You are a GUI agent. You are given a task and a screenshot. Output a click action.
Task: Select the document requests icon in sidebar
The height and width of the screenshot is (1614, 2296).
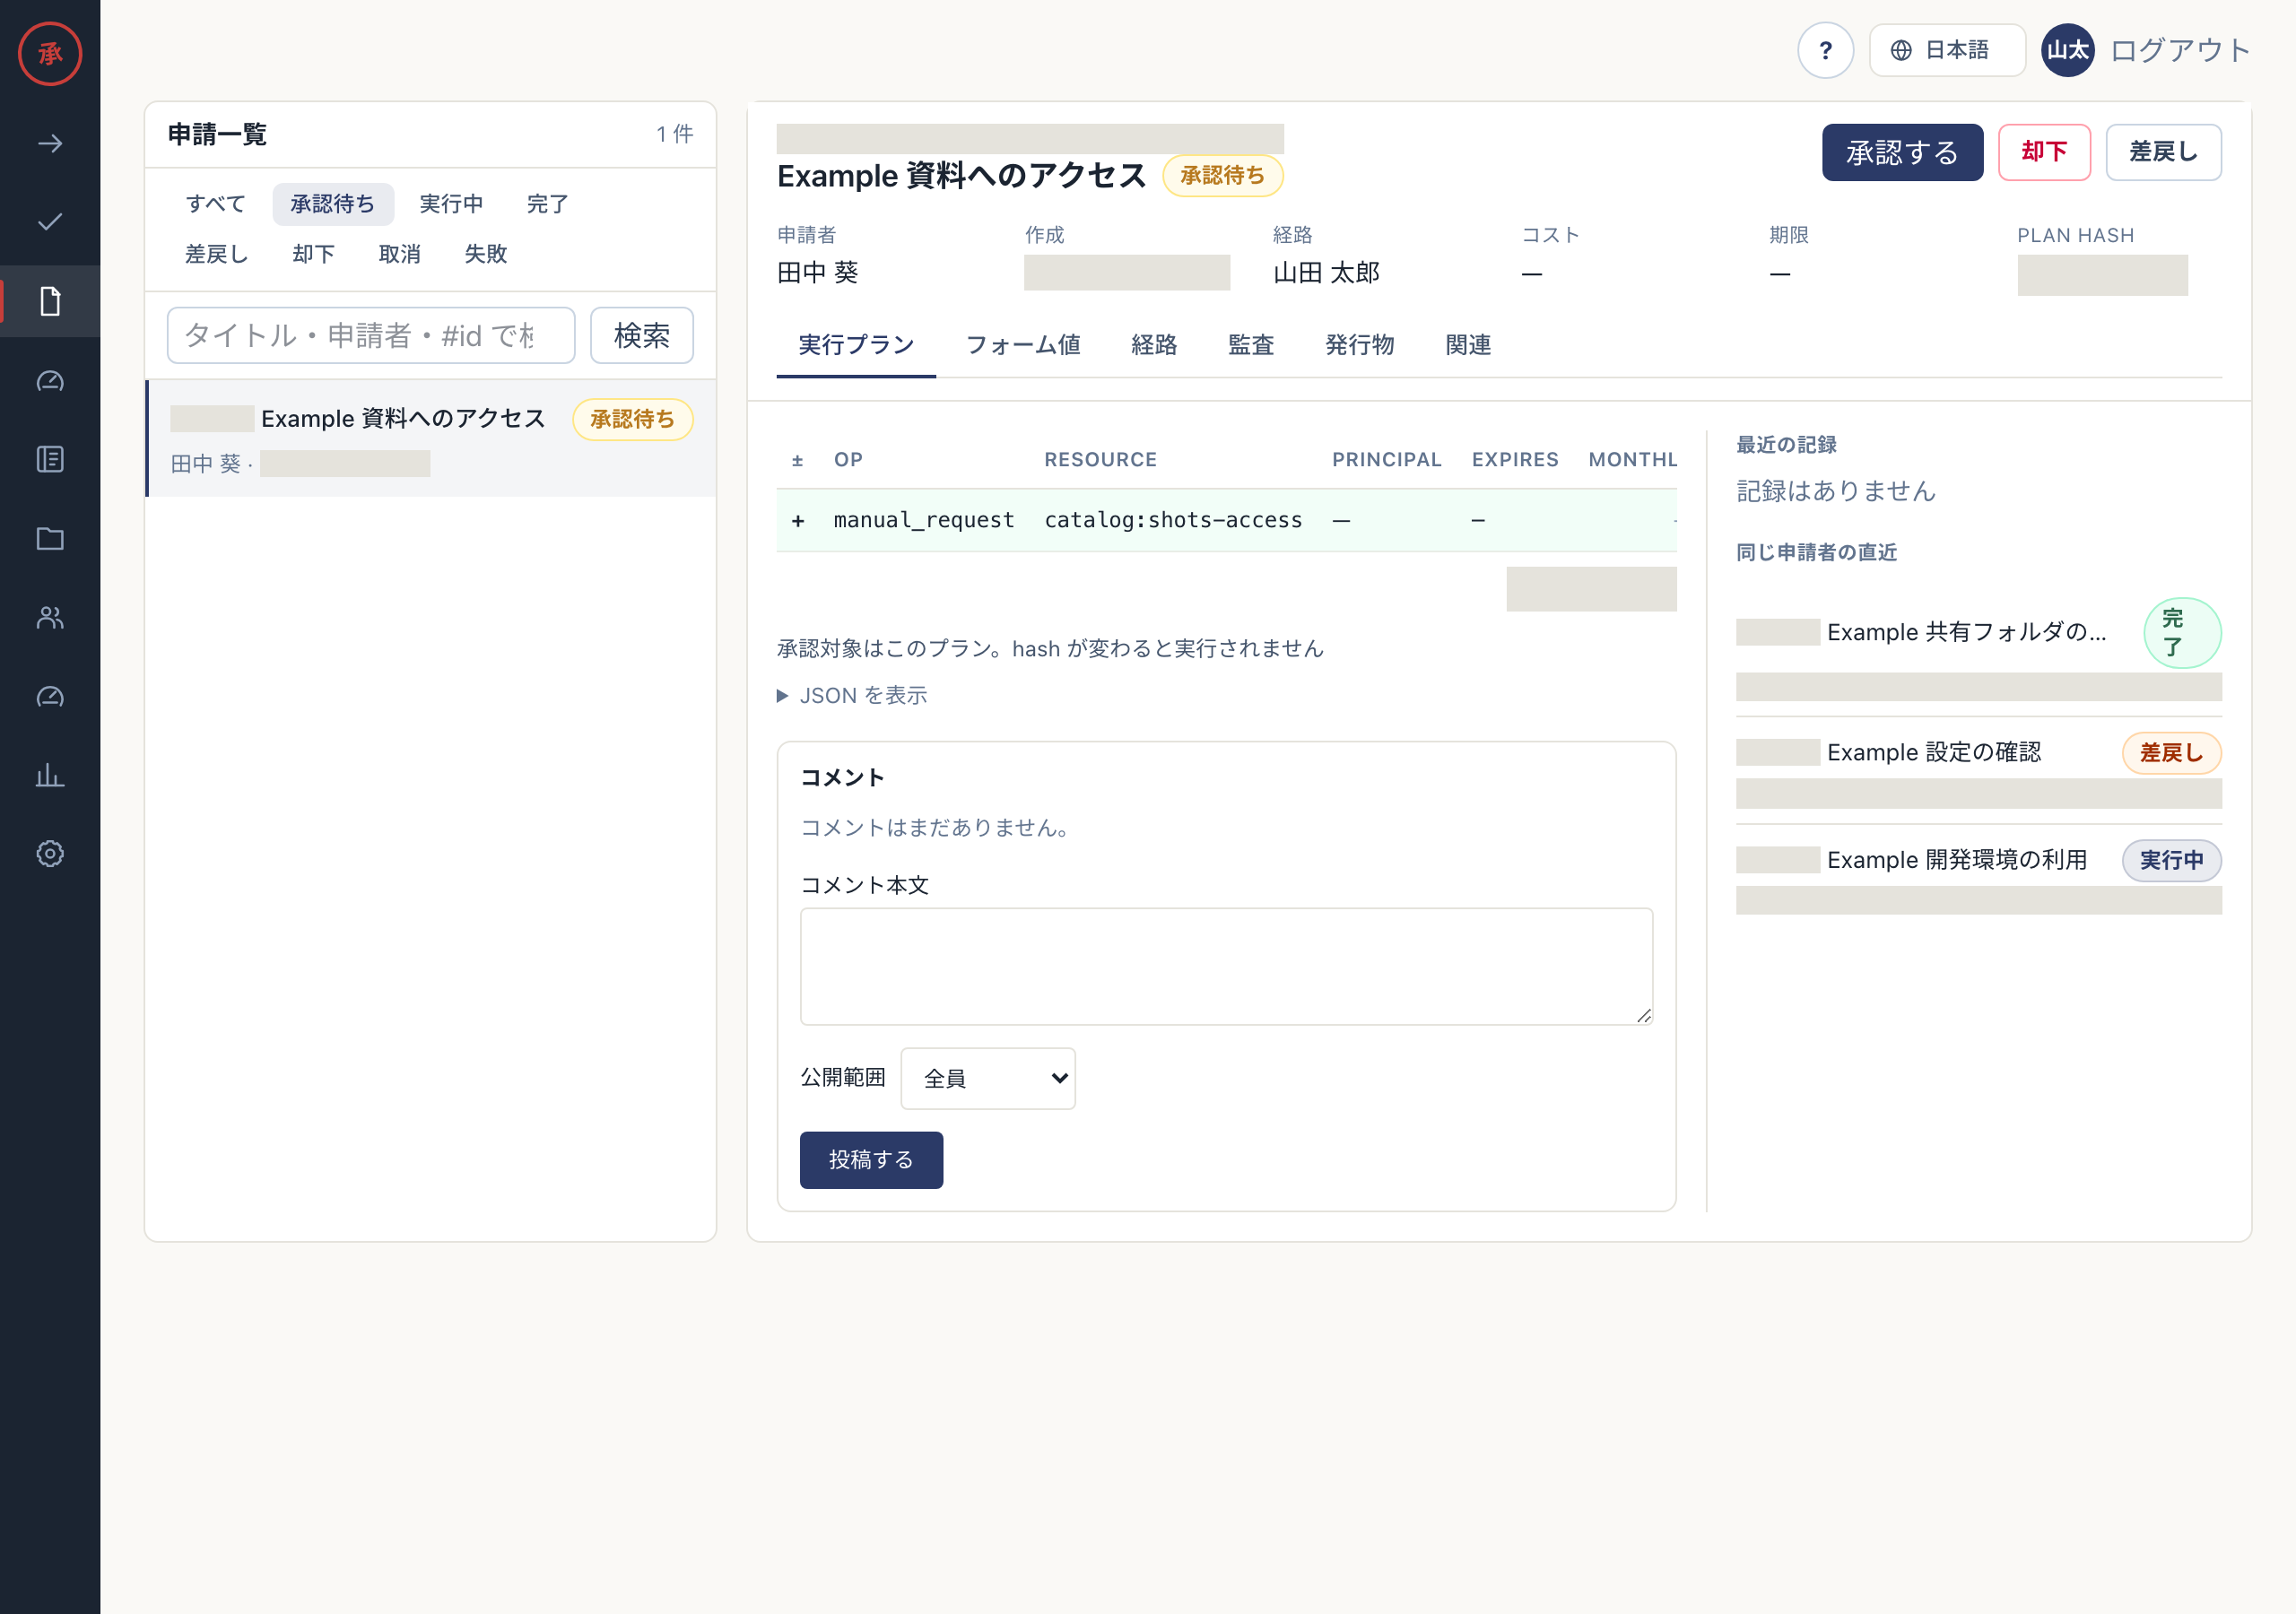tap(50, 301)
